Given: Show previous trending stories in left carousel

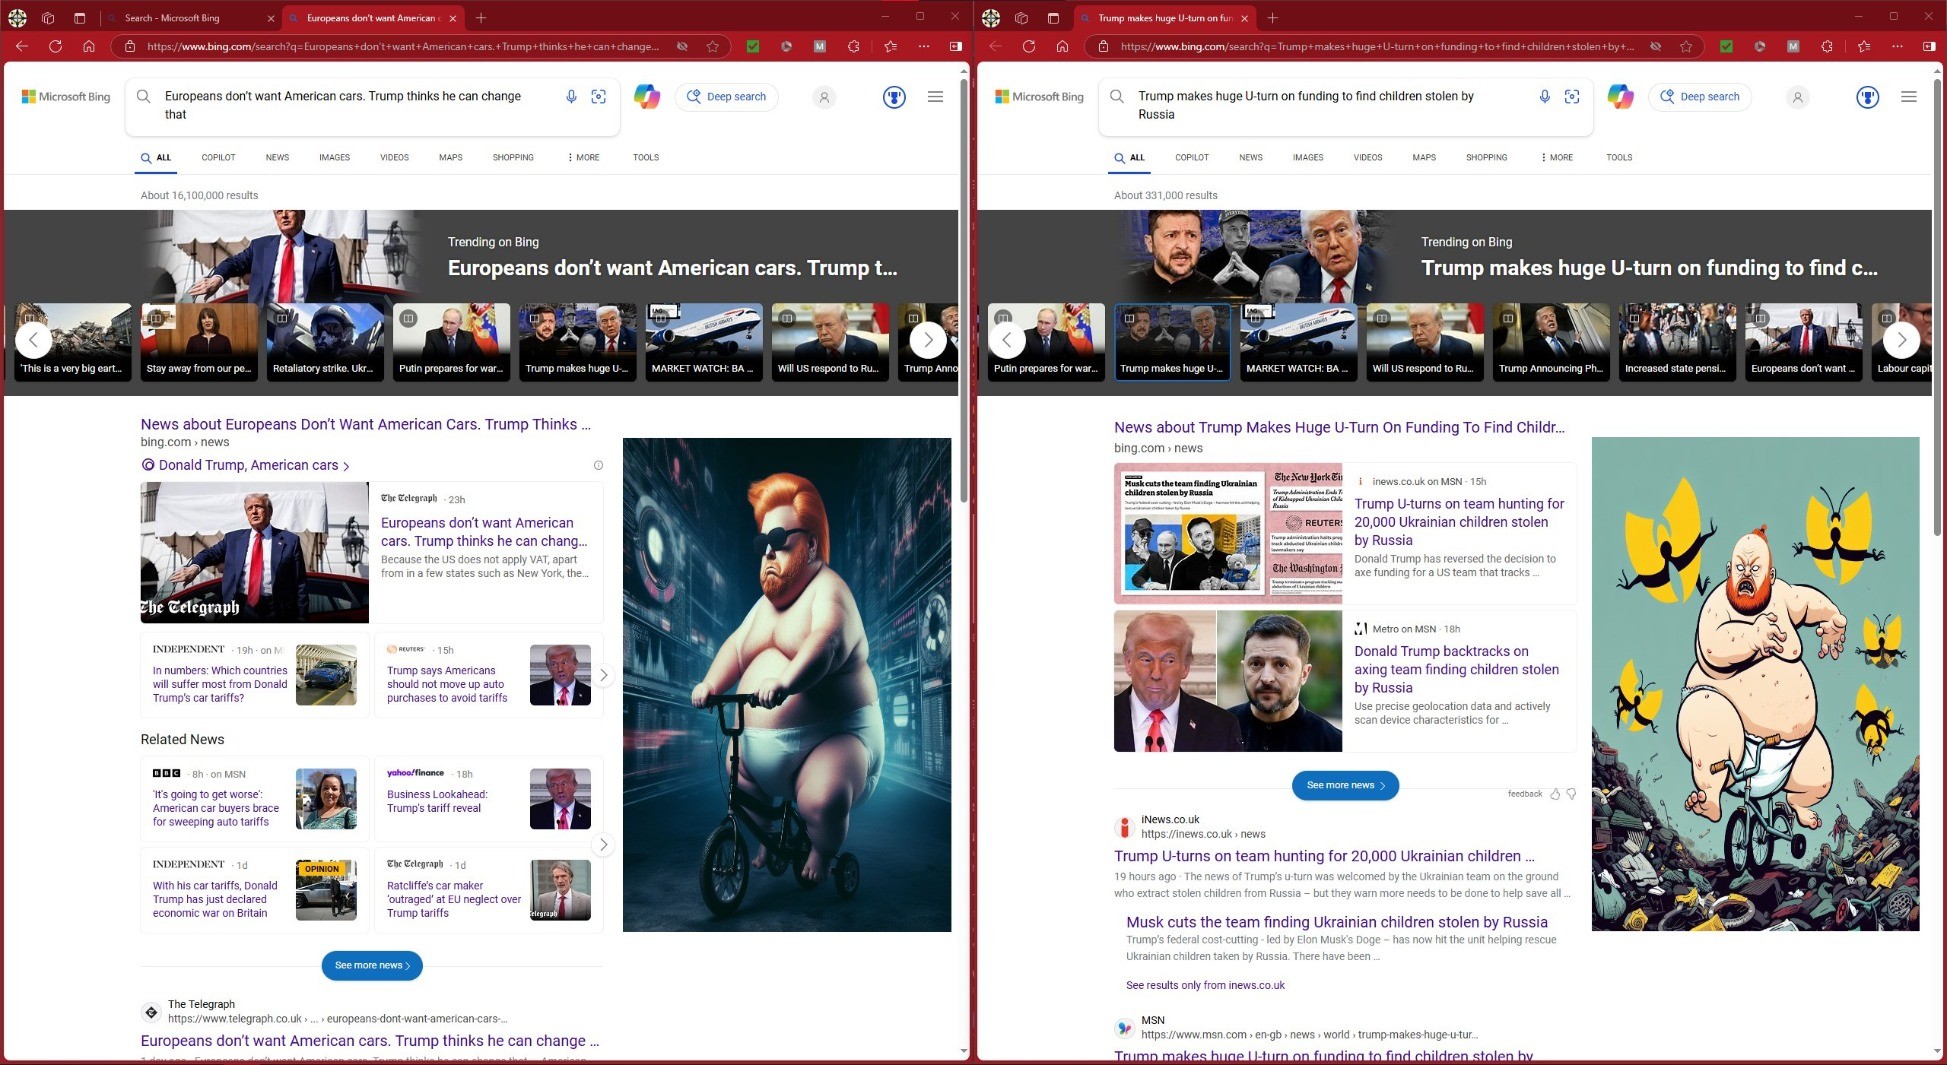Looking at the screenshot, I should [33, 340].
